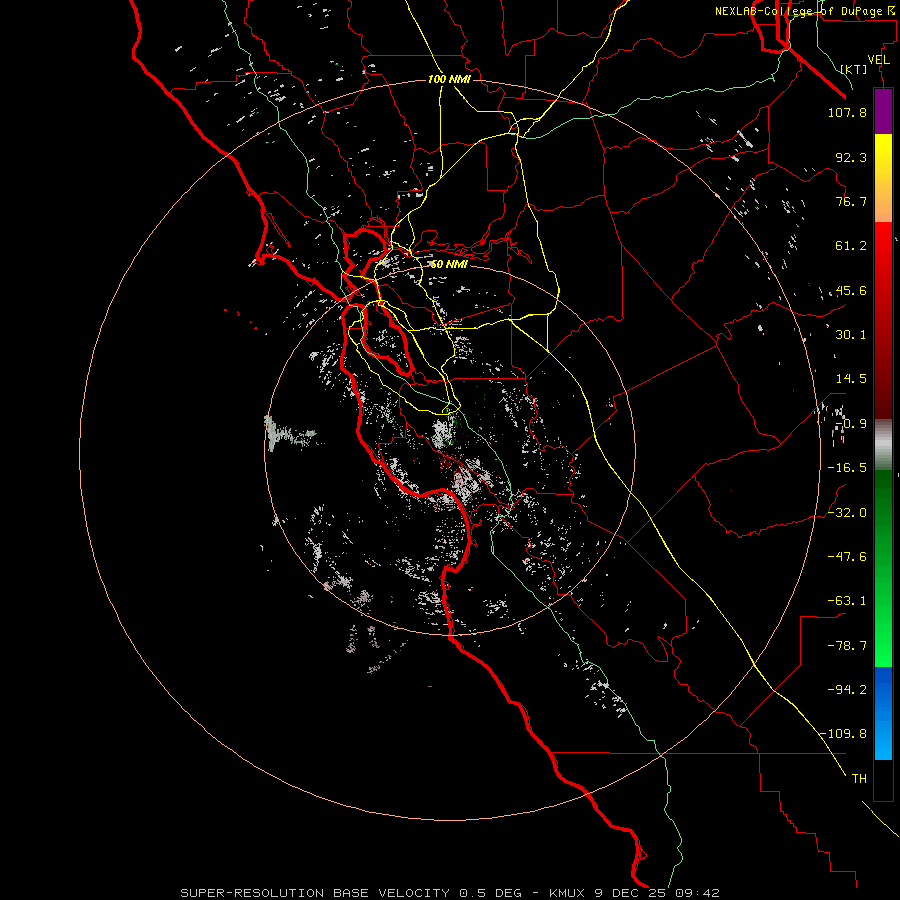This screenshot has height=900, width=900.
Task: Click the -109.8 legend value
Action: 844,734
